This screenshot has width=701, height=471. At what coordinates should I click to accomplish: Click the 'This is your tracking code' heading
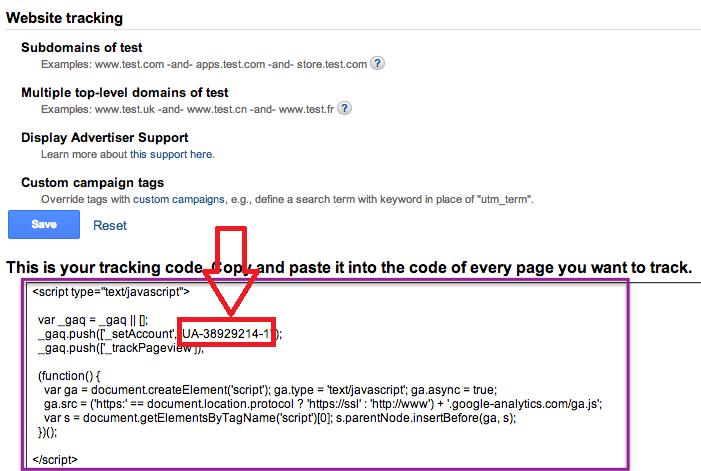click(349, 267)
